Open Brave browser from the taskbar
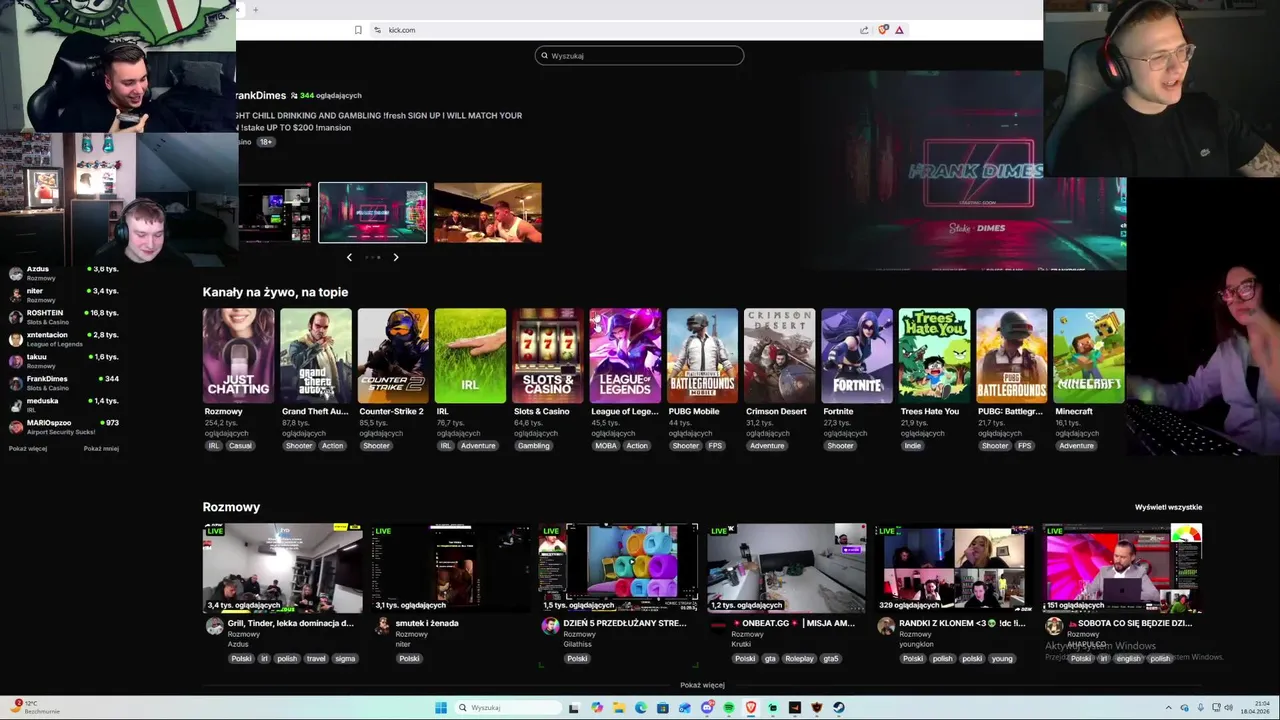 (x=751, y=708)
